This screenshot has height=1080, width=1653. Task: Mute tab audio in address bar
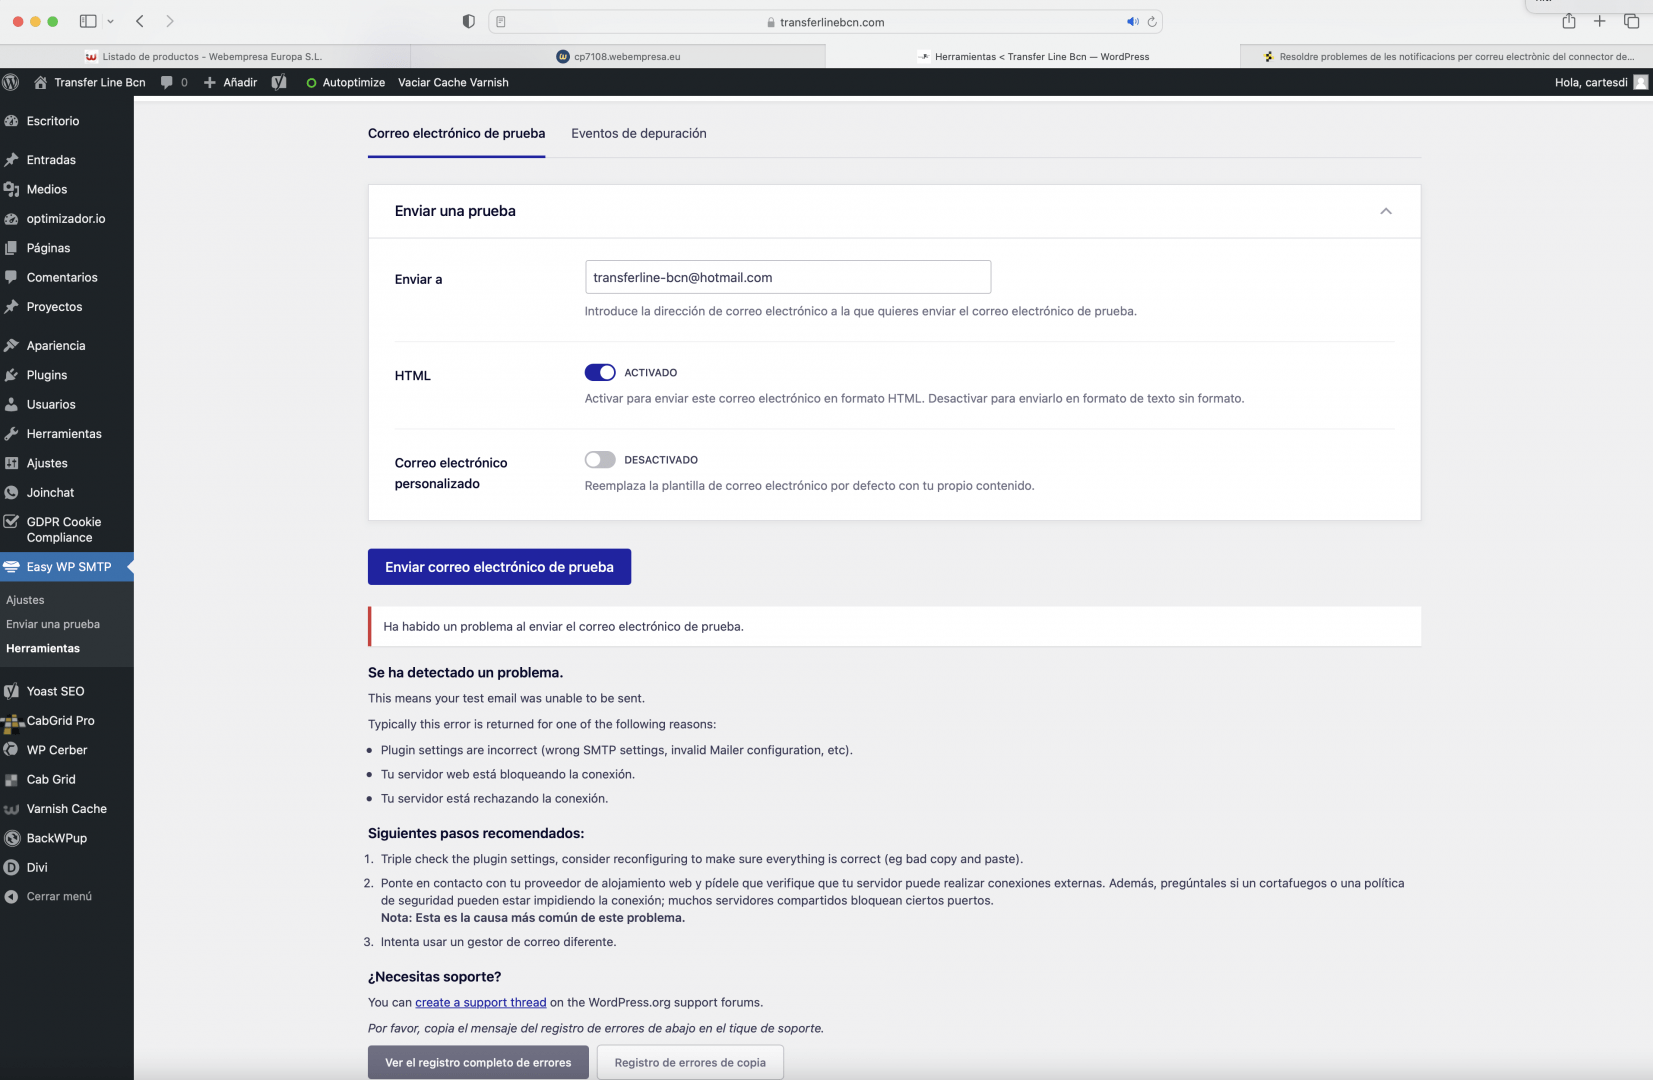coord(1133,21)
